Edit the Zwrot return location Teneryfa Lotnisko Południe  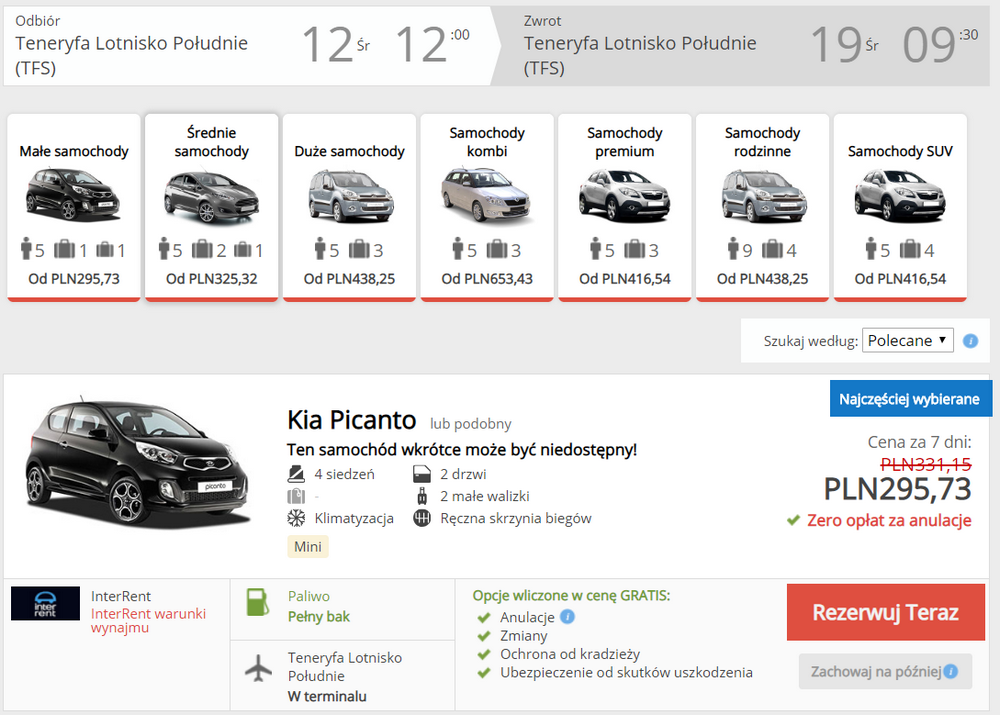pyautogui.click(x=640, y=55)
